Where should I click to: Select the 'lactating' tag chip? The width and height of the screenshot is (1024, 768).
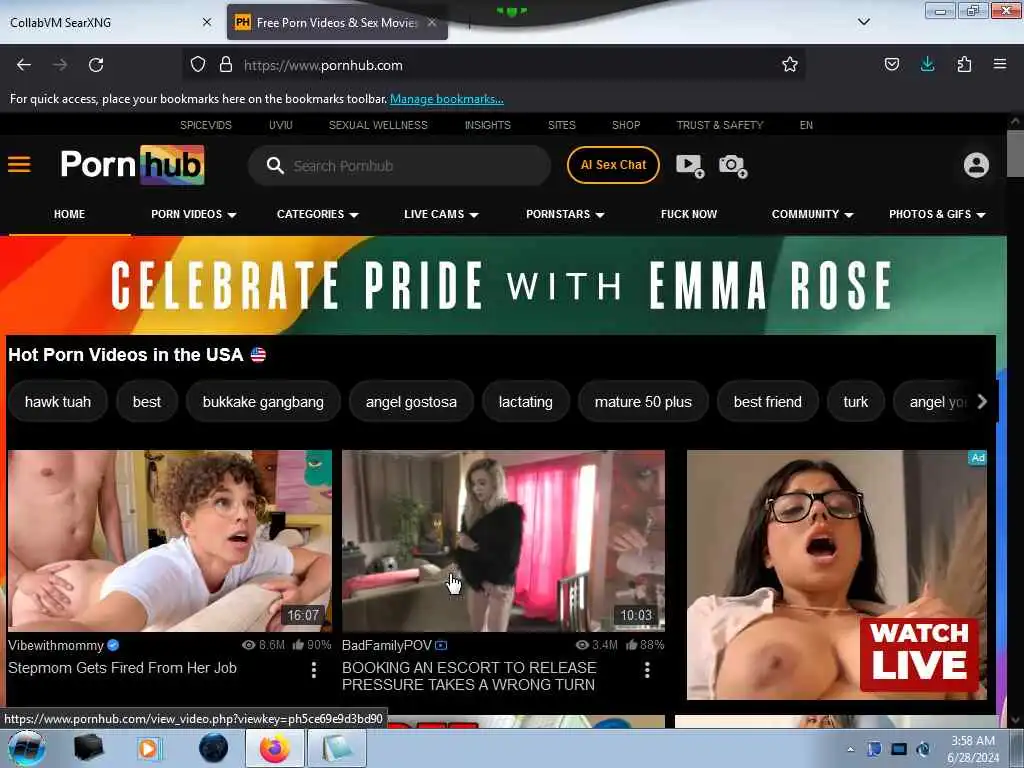click(525, 402)
